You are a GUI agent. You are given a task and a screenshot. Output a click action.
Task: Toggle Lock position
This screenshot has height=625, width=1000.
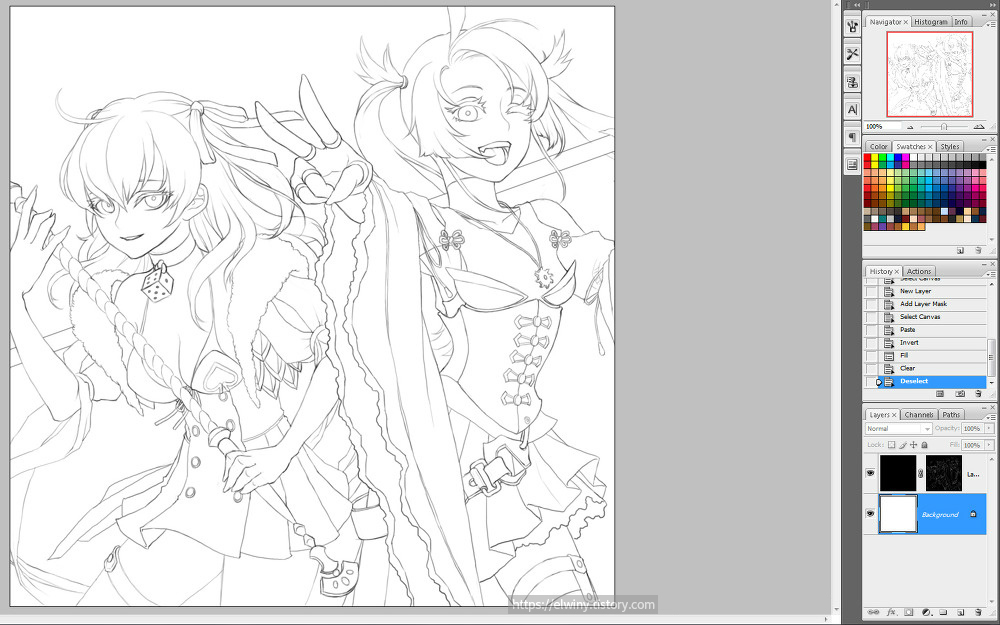(913, 445)
